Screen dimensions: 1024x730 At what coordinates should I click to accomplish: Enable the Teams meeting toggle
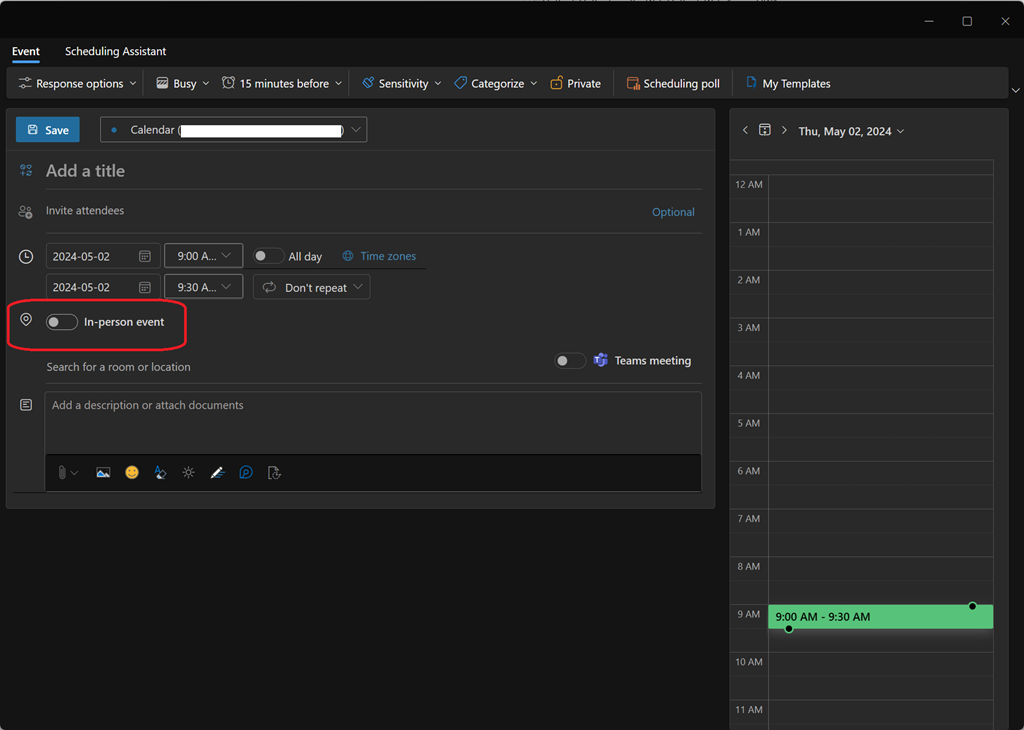click(x=570, y=361)
